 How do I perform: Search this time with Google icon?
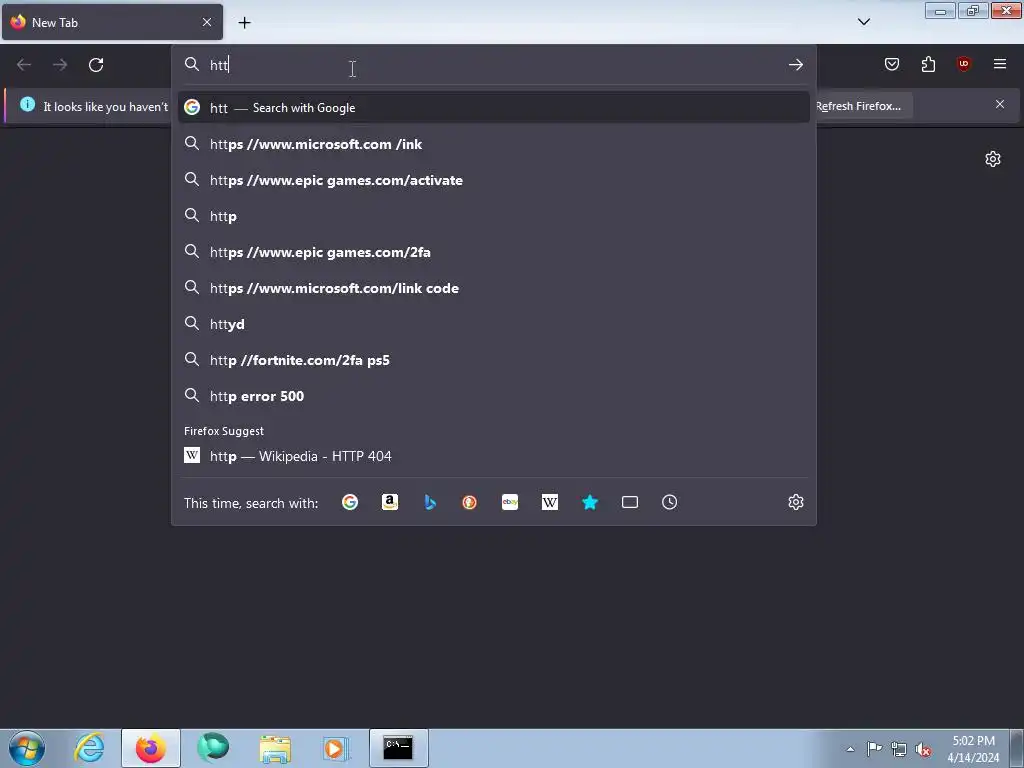350,502
